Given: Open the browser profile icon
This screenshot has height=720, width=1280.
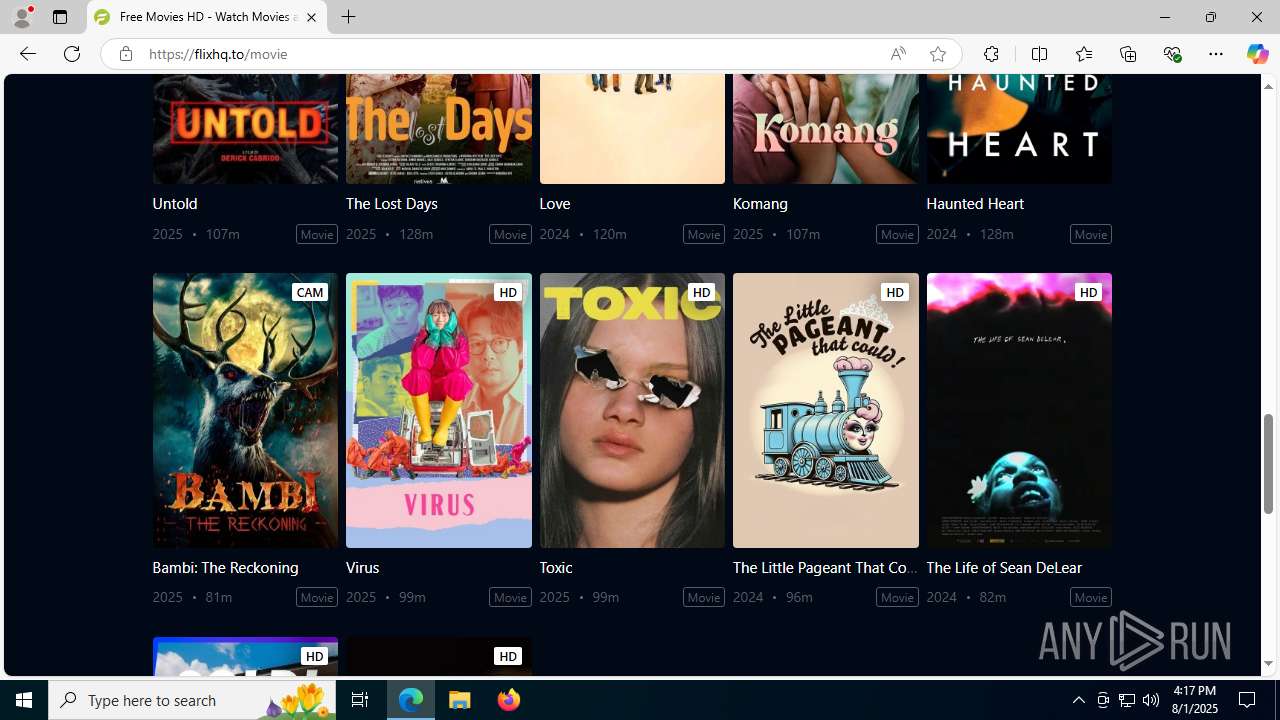Looking at the screenshot, I should 21,17.
